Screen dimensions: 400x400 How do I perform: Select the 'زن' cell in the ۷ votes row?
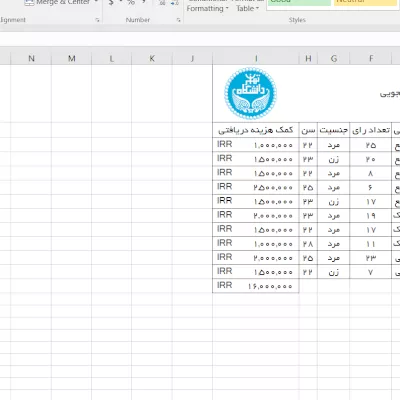click(334, 272)
